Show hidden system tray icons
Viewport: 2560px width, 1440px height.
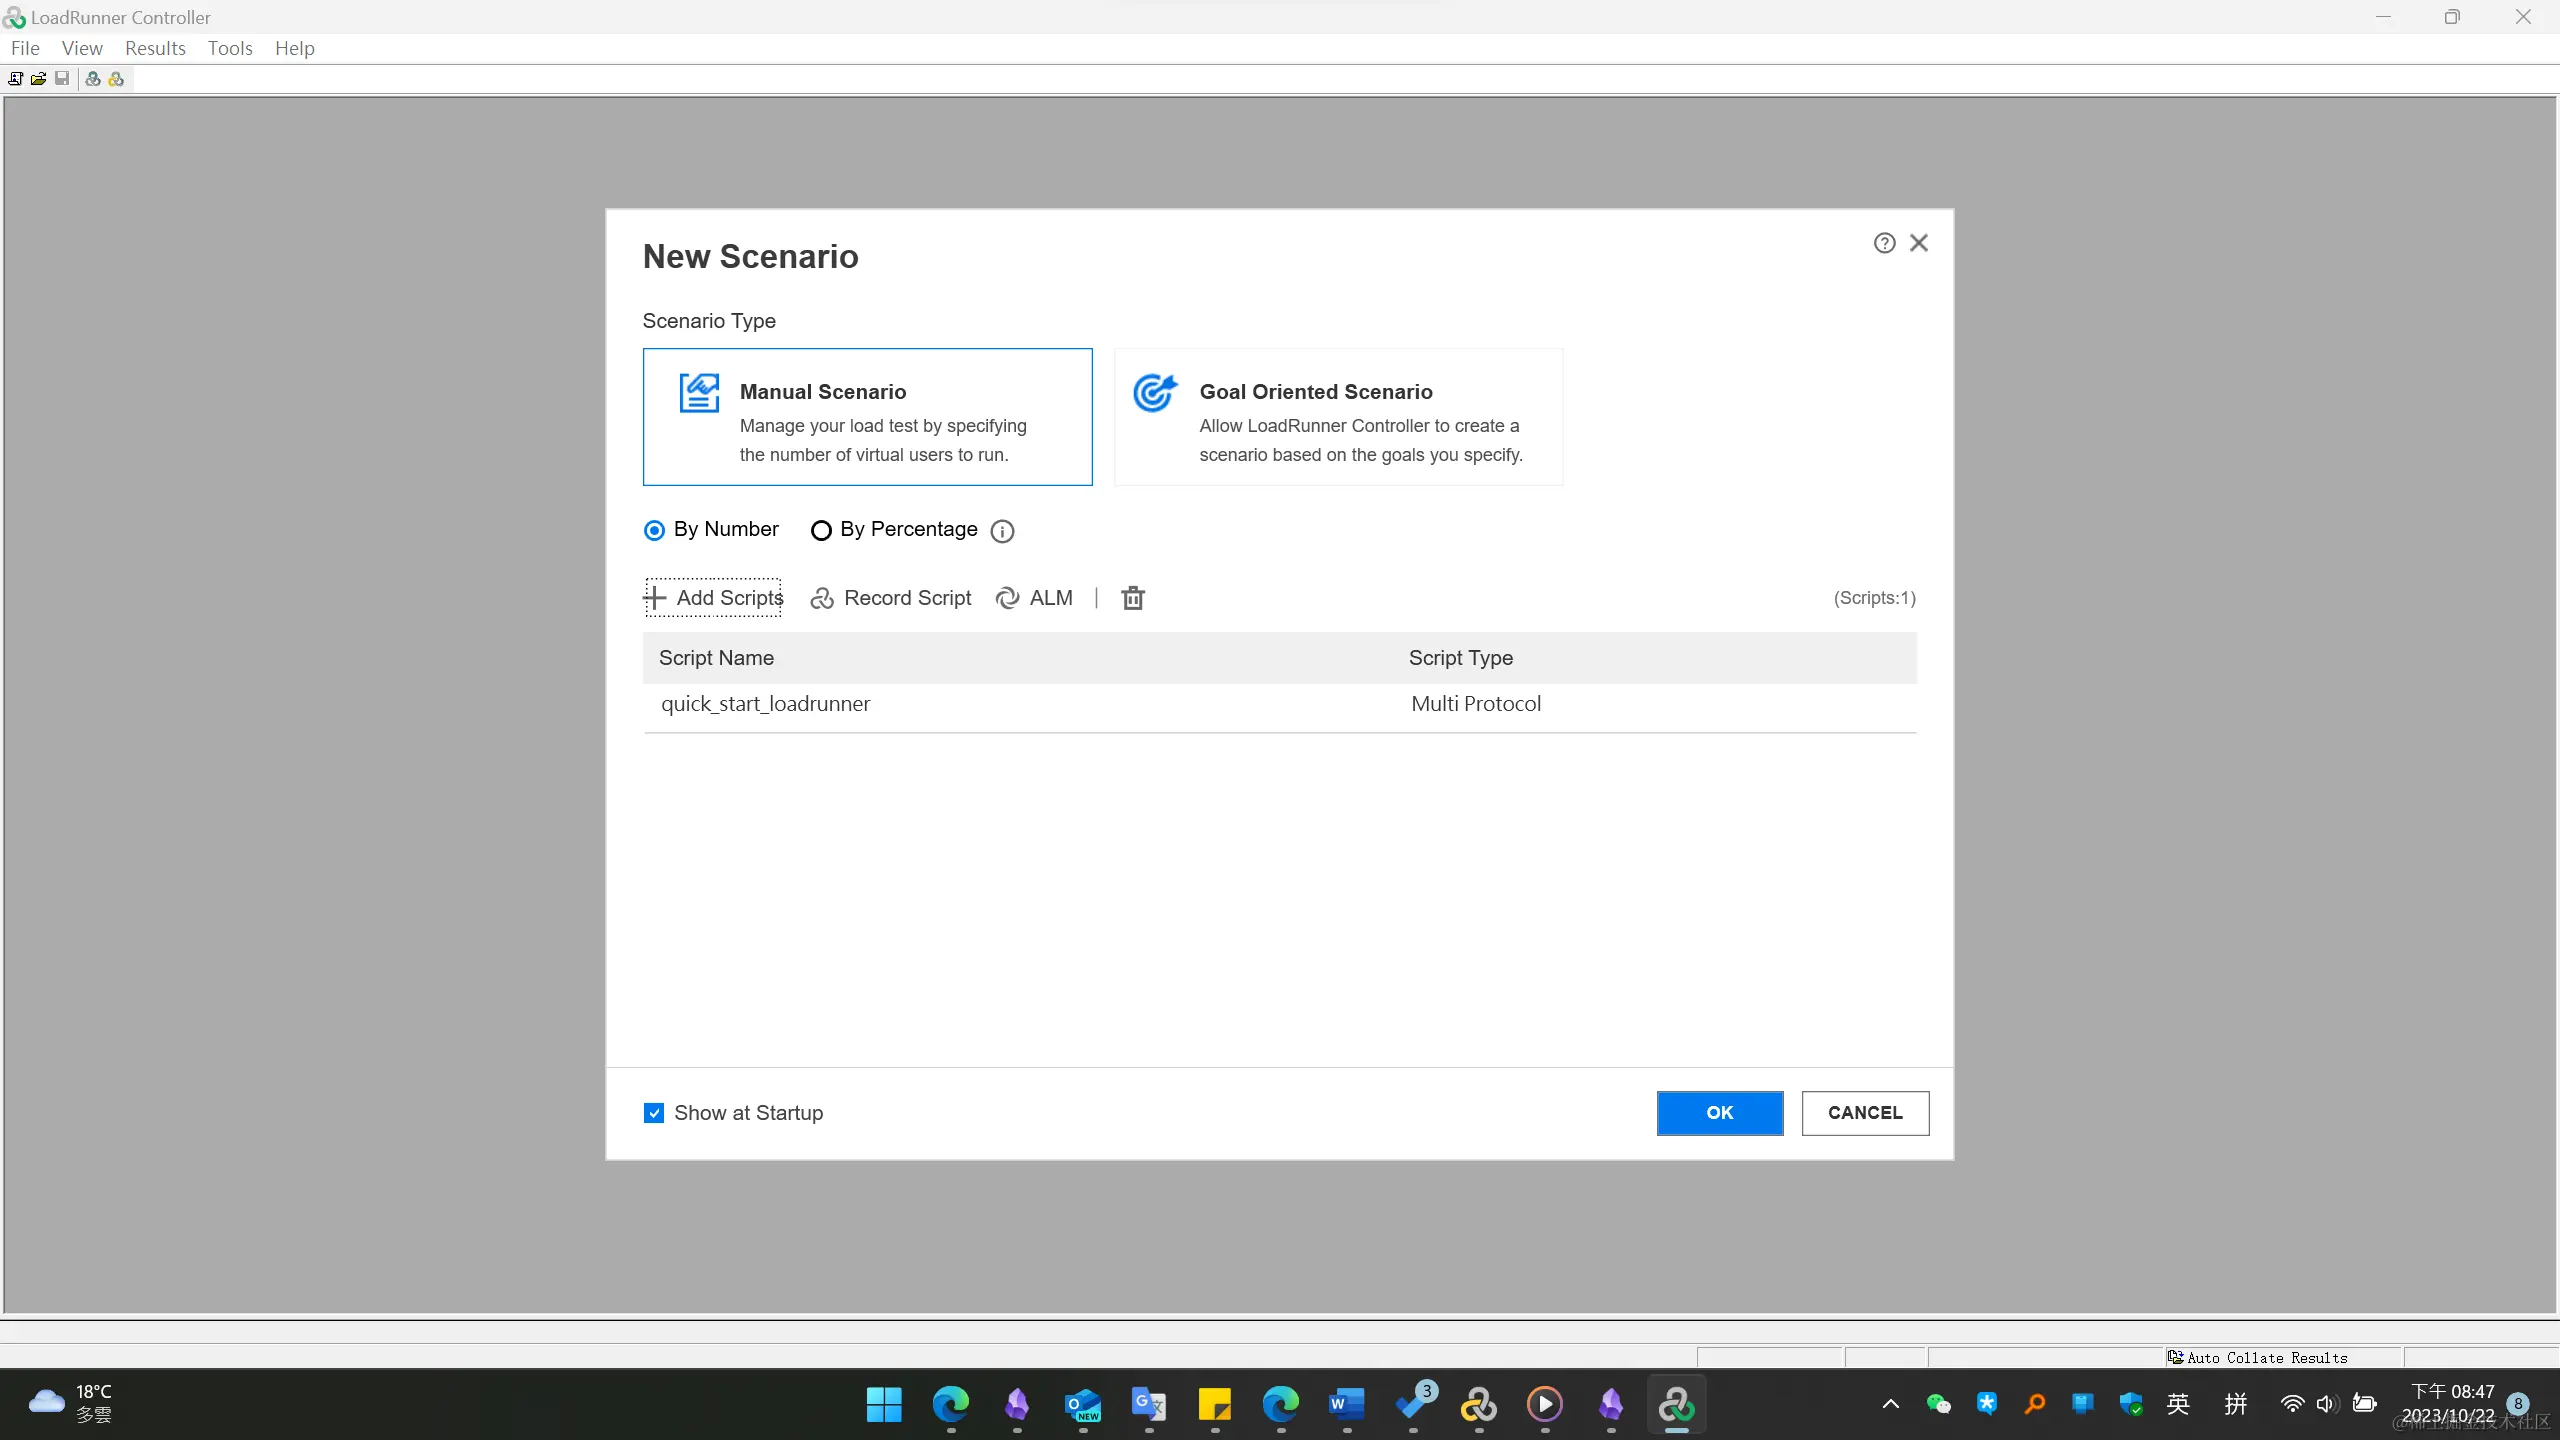[1890, 1404]
